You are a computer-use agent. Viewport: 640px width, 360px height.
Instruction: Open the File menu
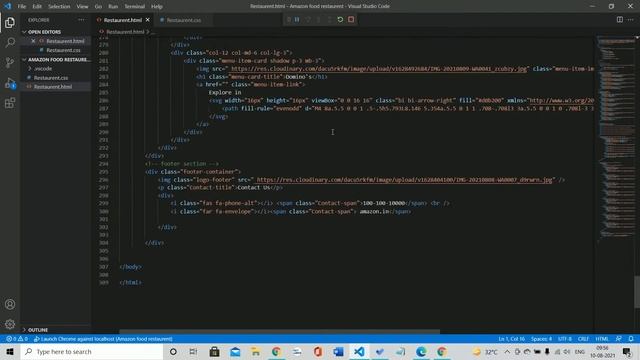tap(22, 7)
